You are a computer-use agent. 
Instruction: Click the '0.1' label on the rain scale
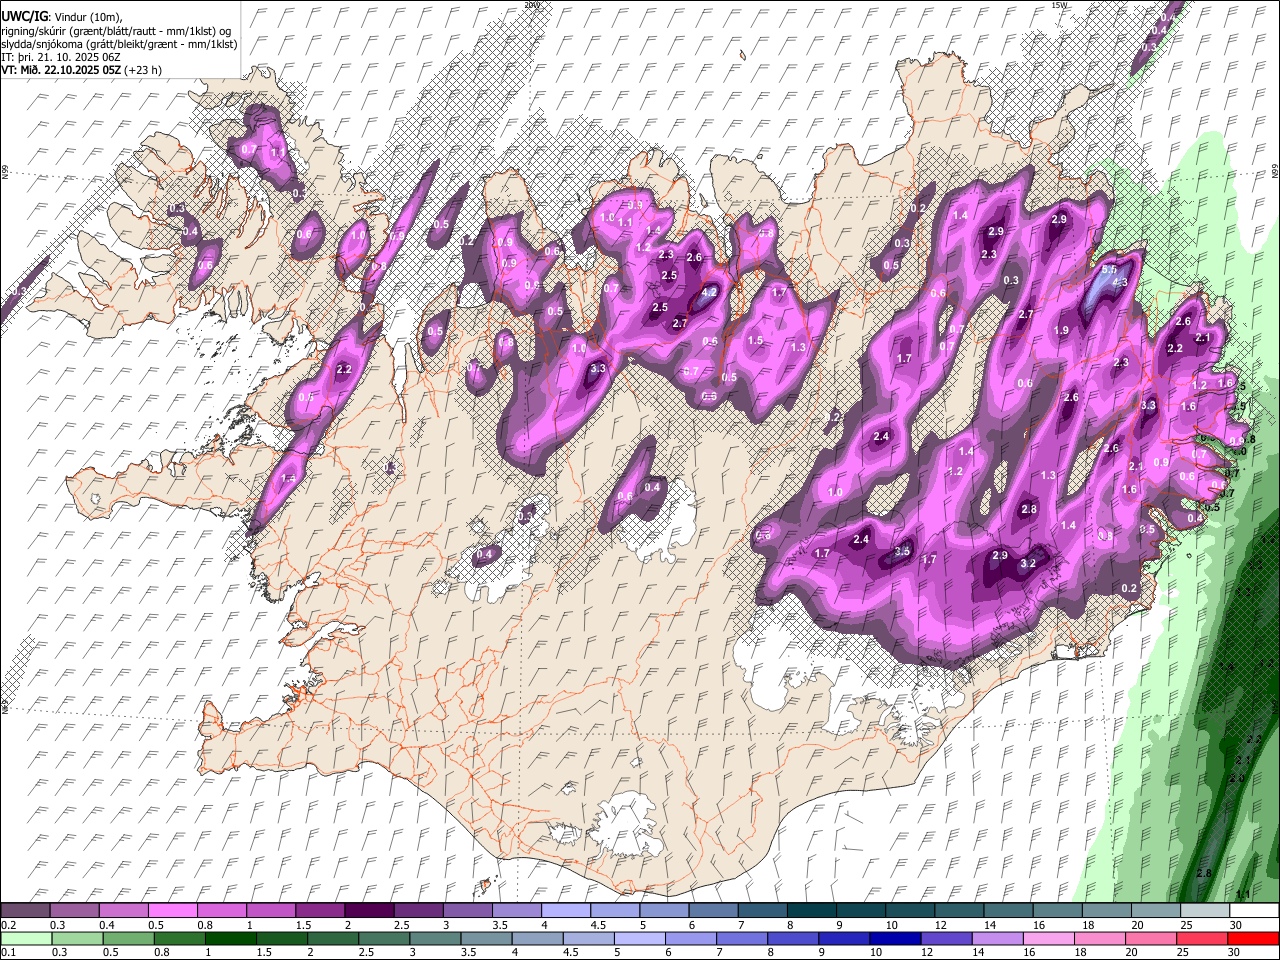pos(9,952)
